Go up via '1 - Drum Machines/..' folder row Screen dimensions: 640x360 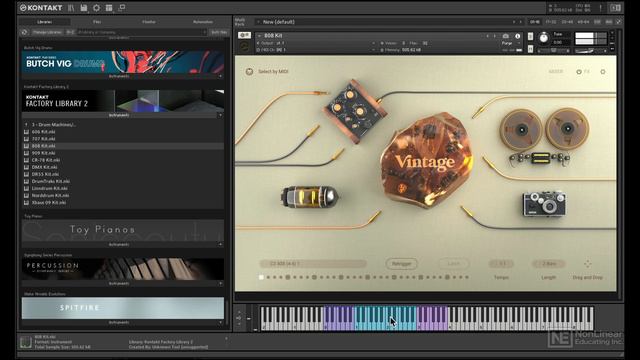122,125
